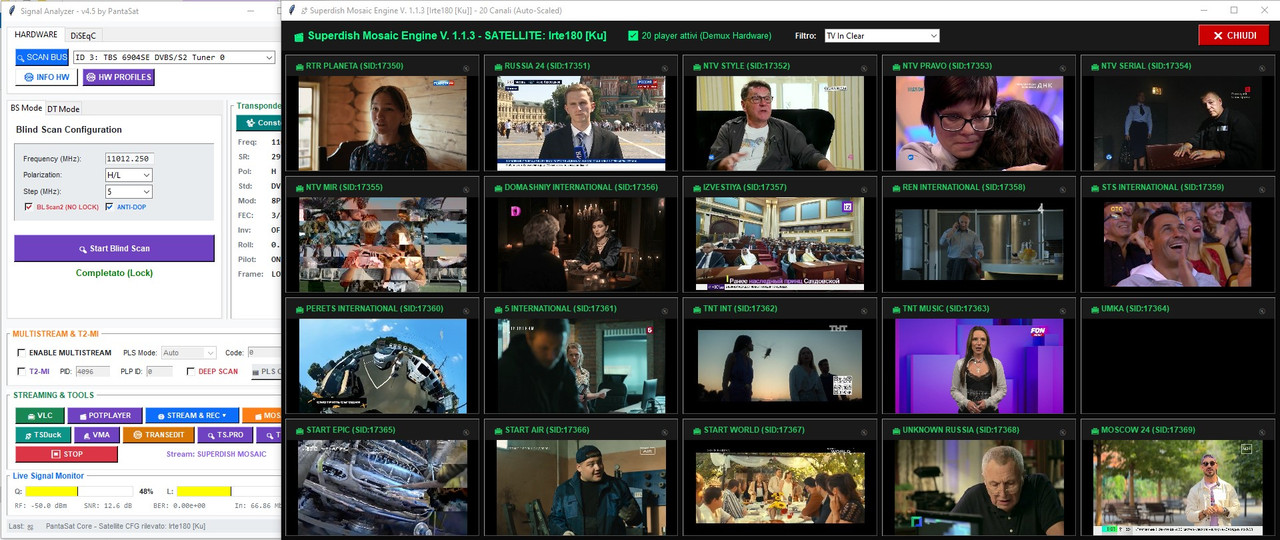This screenshot has height=540, width=1280.
Task: Click the round icon in NTV PRAVO tile header
Action: coord(1063,68)
